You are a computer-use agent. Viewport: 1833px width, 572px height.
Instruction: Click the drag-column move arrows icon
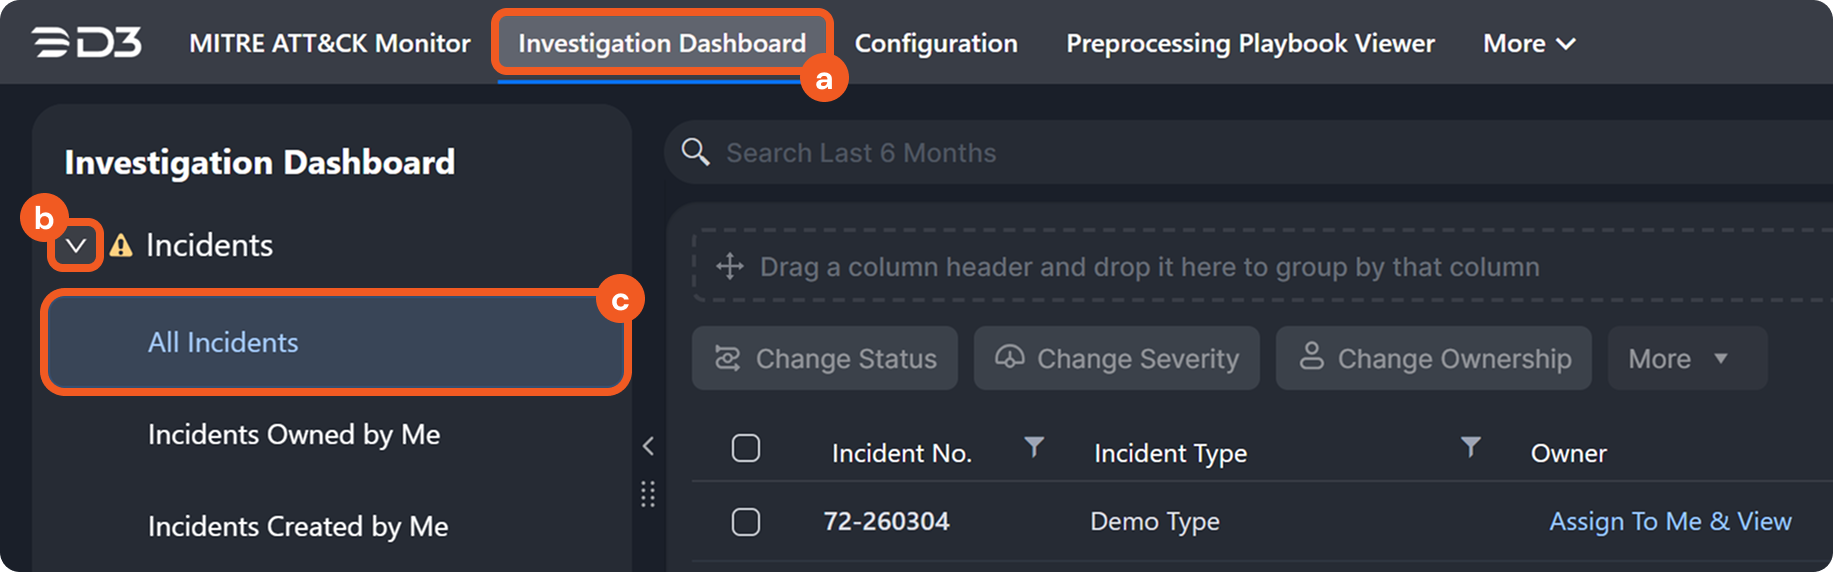coord(730,266)
